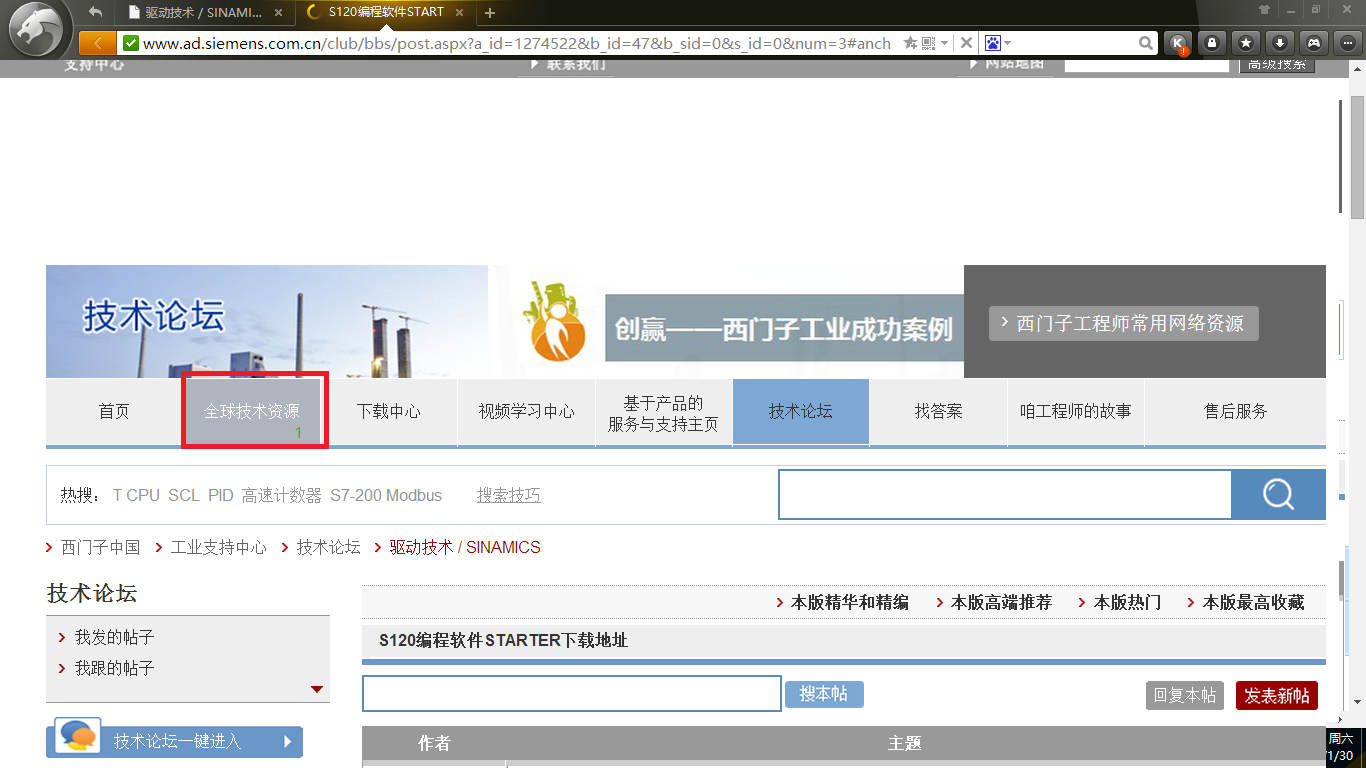Click the undo closed tab arrow icon
1366x768 pixels.
(x=96, y=12)
